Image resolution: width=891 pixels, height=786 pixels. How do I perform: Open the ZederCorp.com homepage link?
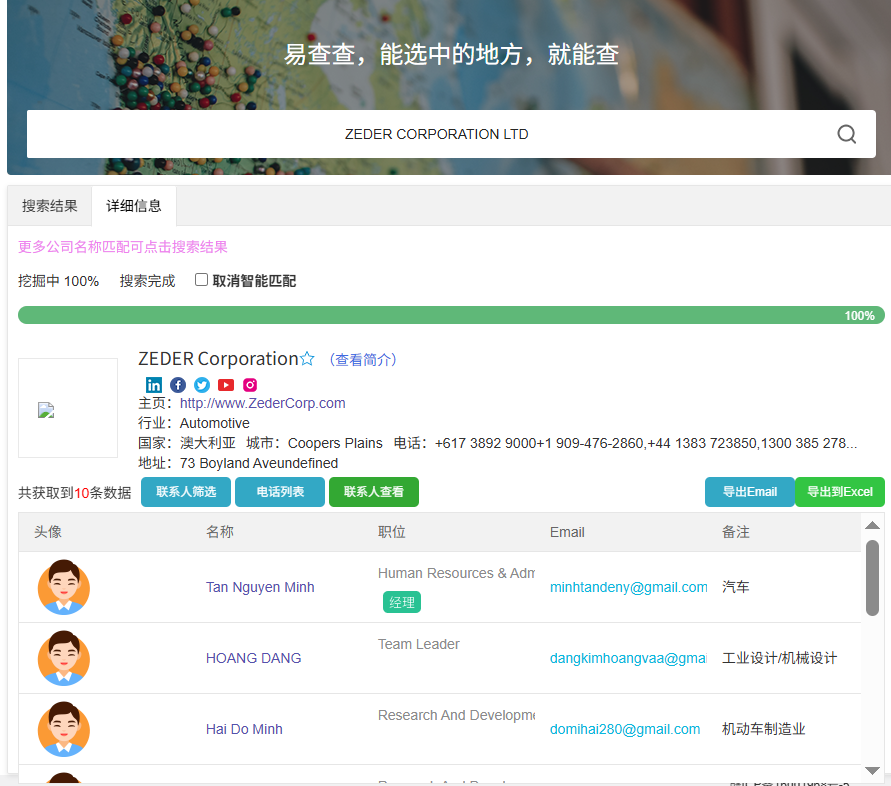(x=263, y=403)
